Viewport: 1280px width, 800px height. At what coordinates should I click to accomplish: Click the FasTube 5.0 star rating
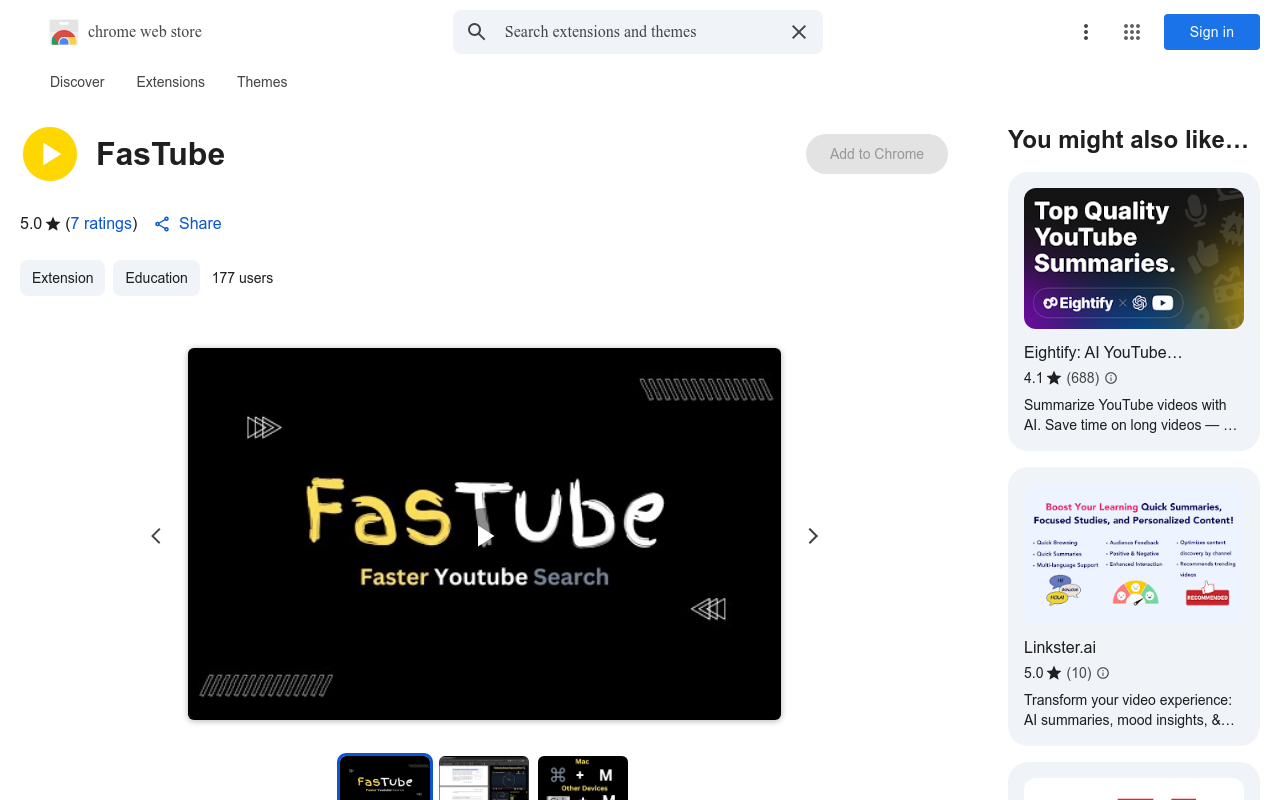[40, 223]
